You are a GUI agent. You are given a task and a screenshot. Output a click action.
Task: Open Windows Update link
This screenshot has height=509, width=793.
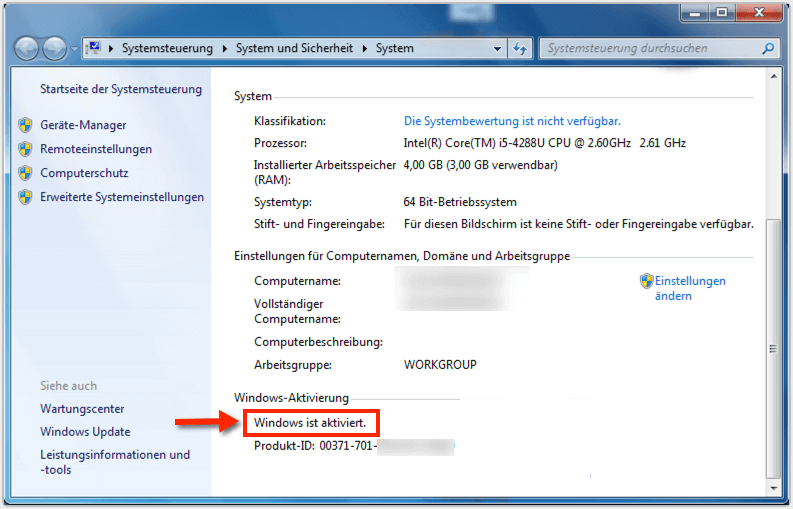click(x=85, y=432)
